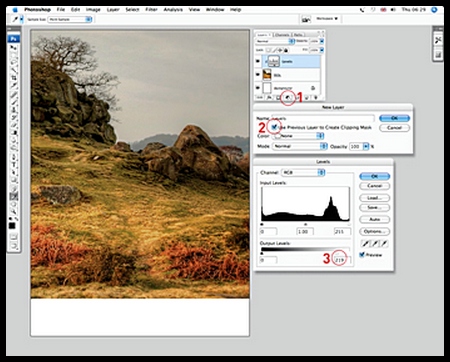Click OK in the New Layer dialog

[394, 118]
